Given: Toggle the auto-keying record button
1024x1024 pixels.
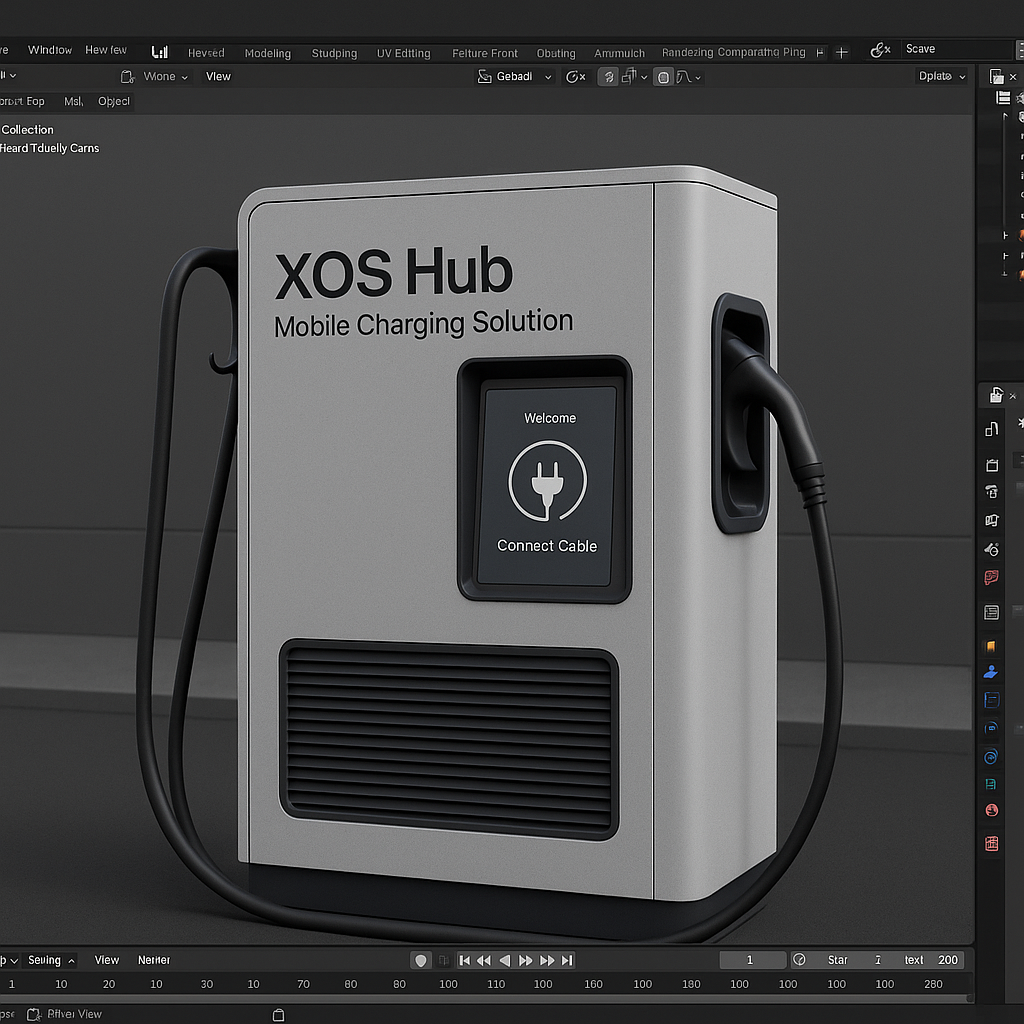Looking at the screenshot, I should click(x=421, y=960).
